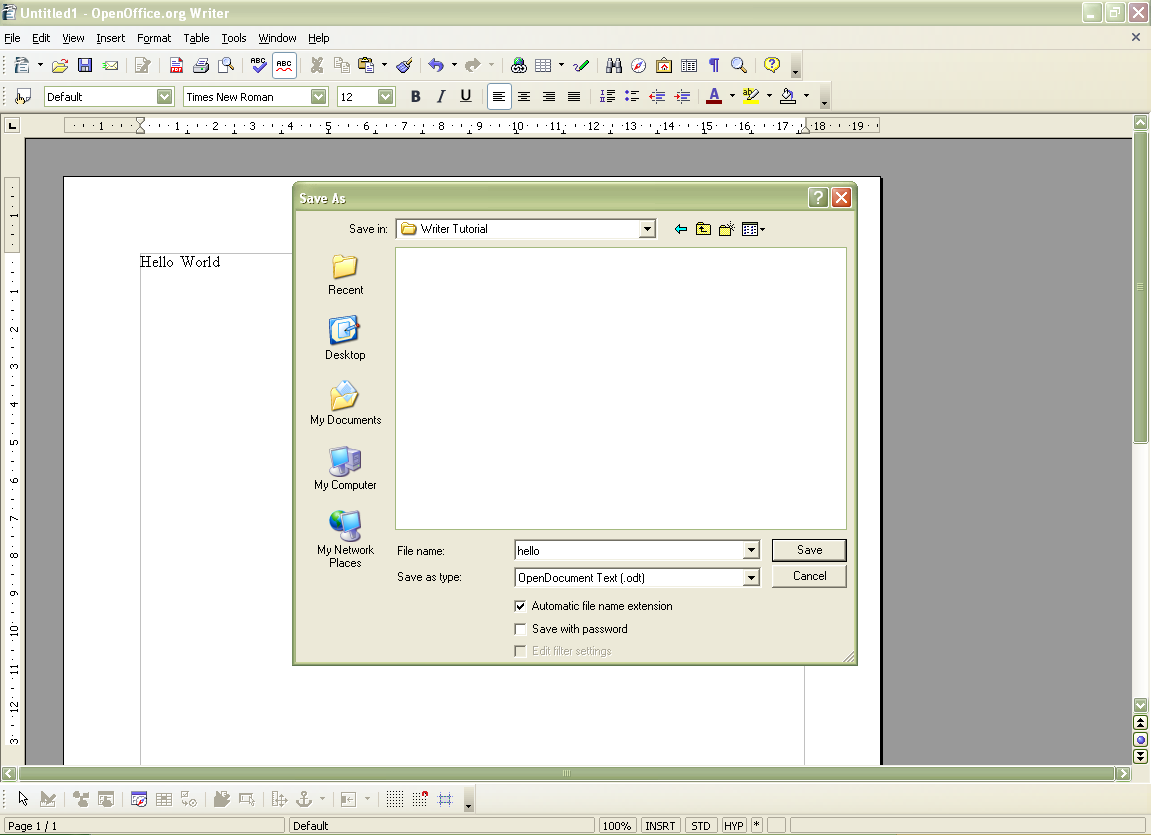
Task: Open the Times New Roman font dropdown
Action: click(318, 97)
